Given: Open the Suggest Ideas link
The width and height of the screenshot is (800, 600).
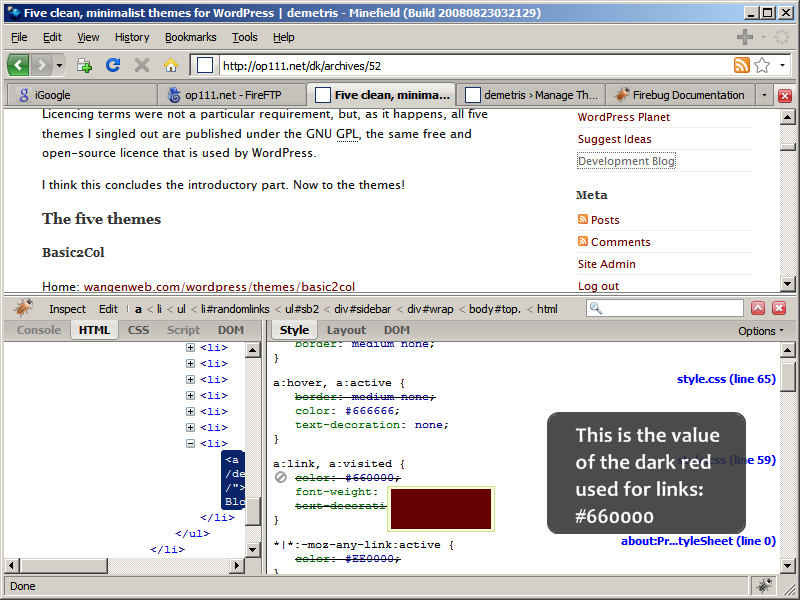Looking at the screenshot, I should (614, 139).
